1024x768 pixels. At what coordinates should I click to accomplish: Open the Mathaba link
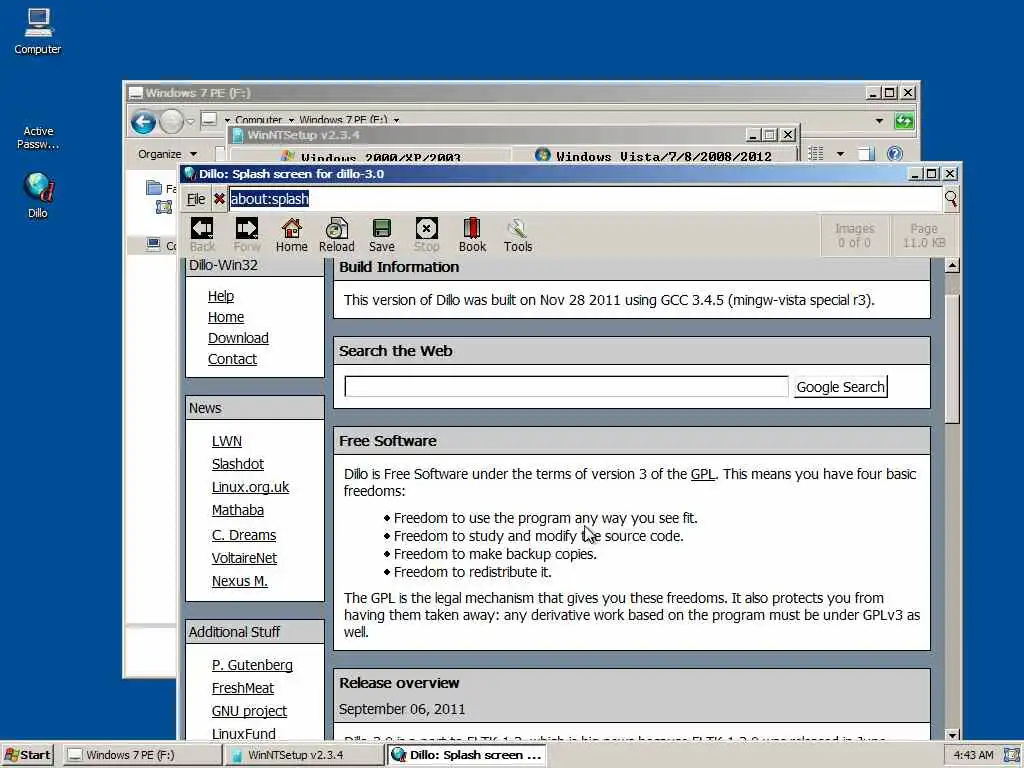tap(238, 509)
